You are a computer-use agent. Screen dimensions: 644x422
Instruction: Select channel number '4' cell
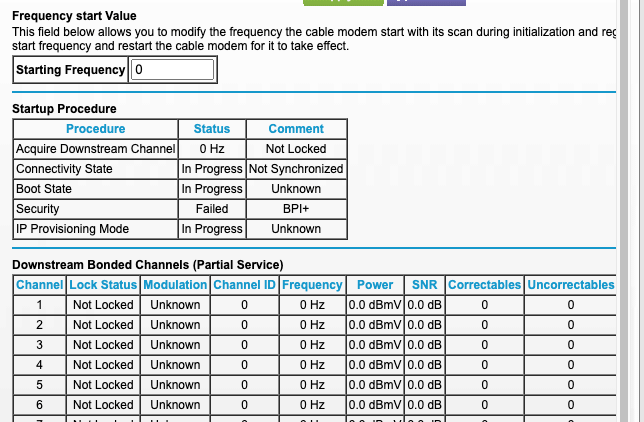(x=39, y=365)
